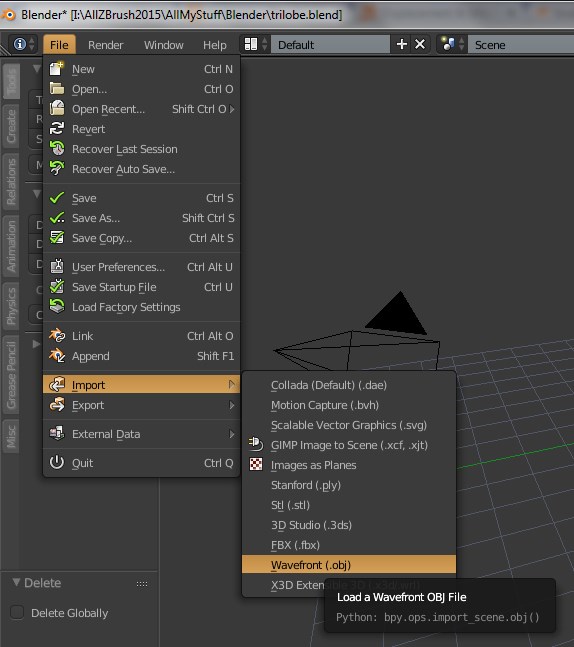The image size is (574, 647).
Task: Open the File menu
Action: (x=59, y=45)
